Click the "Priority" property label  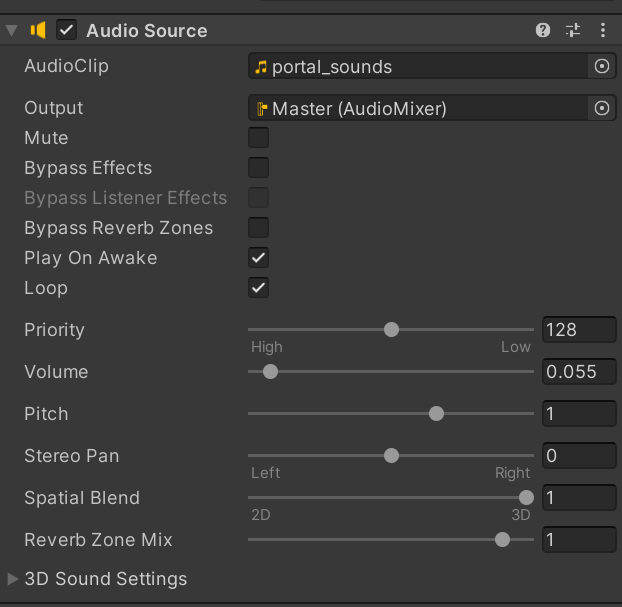tap(54, 330)
